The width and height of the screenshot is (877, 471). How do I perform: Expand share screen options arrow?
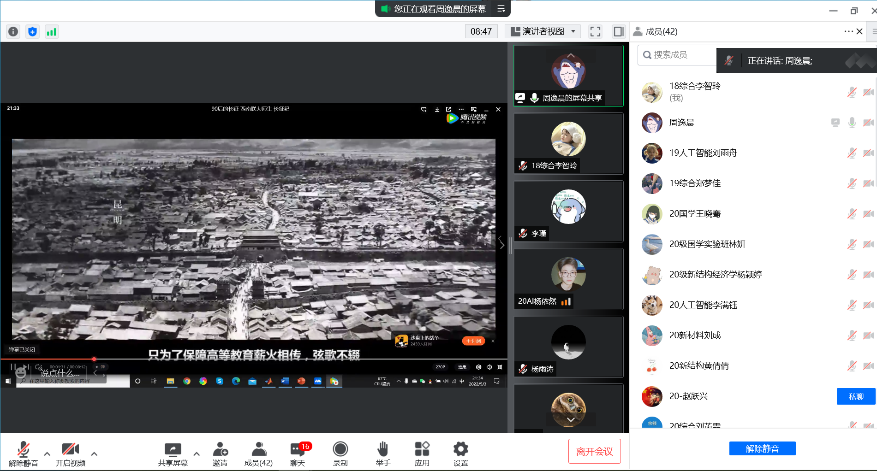tap(196, 454)
